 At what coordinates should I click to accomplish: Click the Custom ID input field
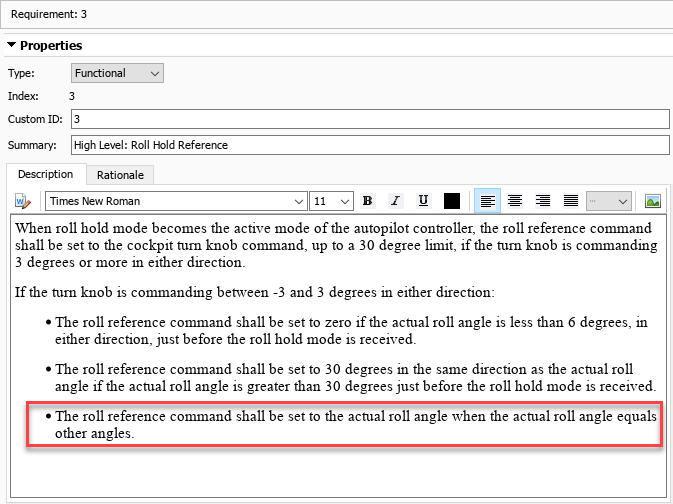pyautogui.click(x=370, y=119)
